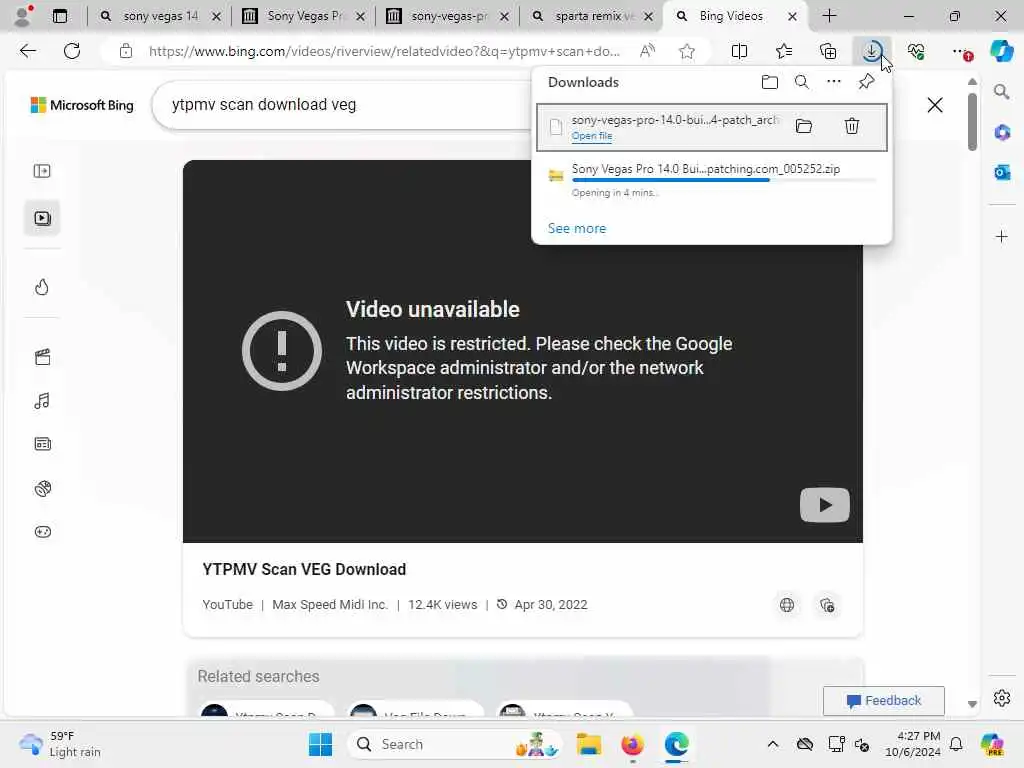Viewport: 1024px width, 768px height.
Task: Refresh the current page
Action: tap(72, 51)
